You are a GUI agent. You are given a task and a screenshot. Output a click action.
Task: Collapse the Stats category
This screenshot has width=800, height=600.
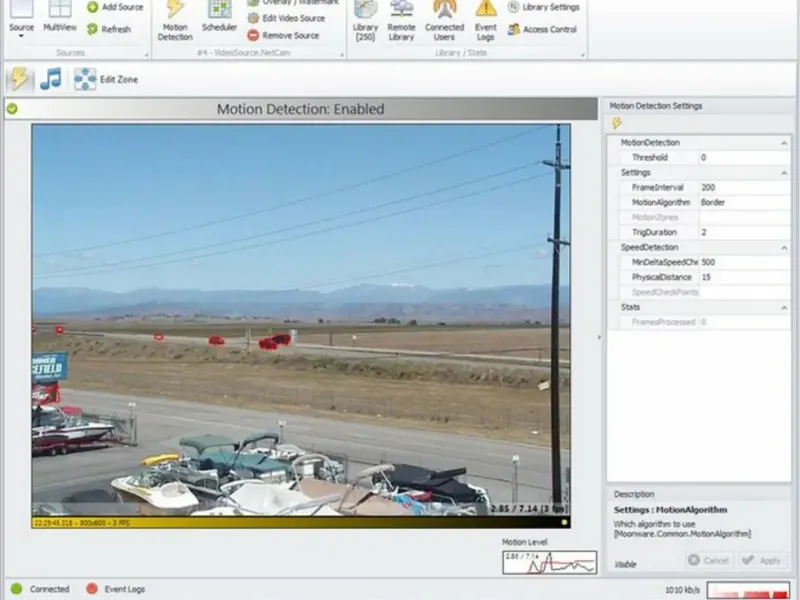(784, 307)
